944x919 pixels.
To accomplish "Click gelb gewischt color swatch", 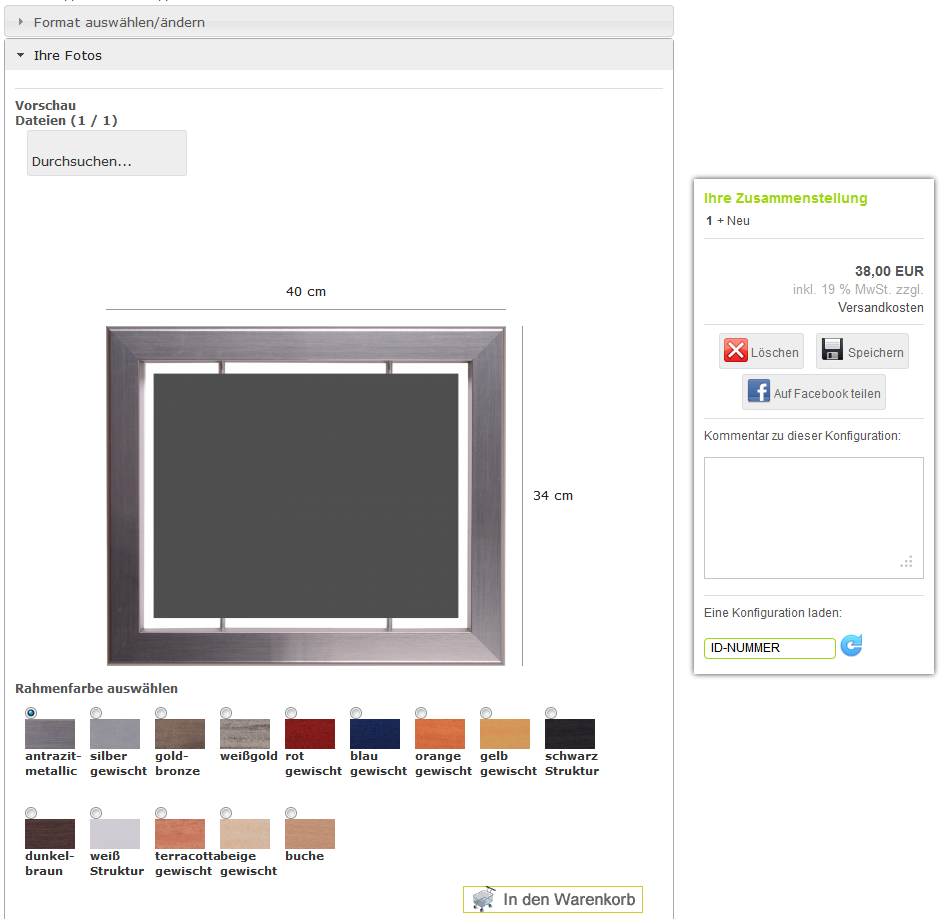I will point(505,734).
